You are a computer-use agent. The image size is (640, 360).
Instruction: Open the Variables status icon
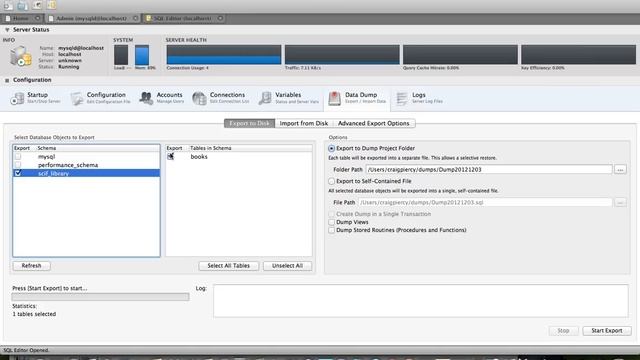[265, 98]
